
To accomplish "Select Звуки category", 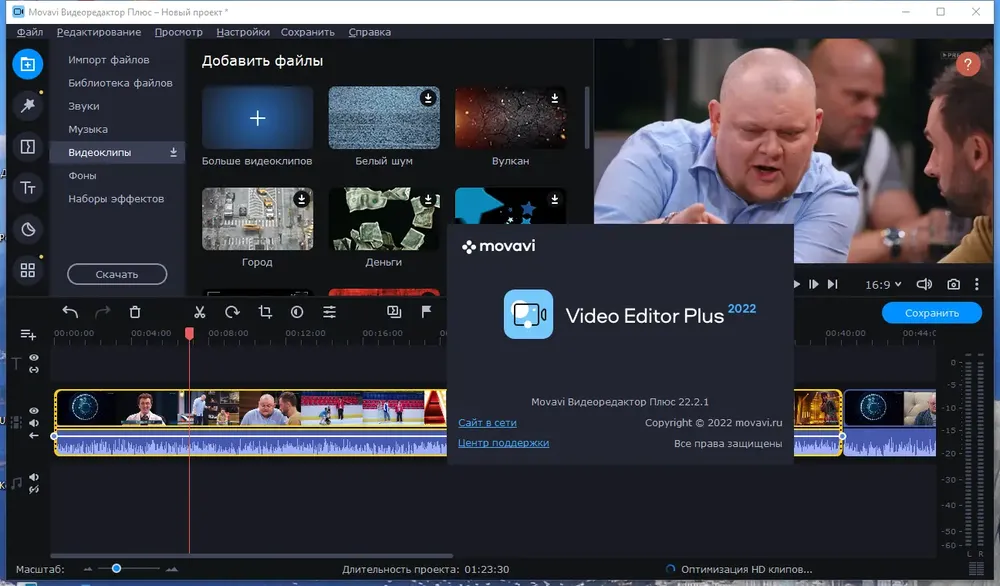I will [x=84, y=106].
